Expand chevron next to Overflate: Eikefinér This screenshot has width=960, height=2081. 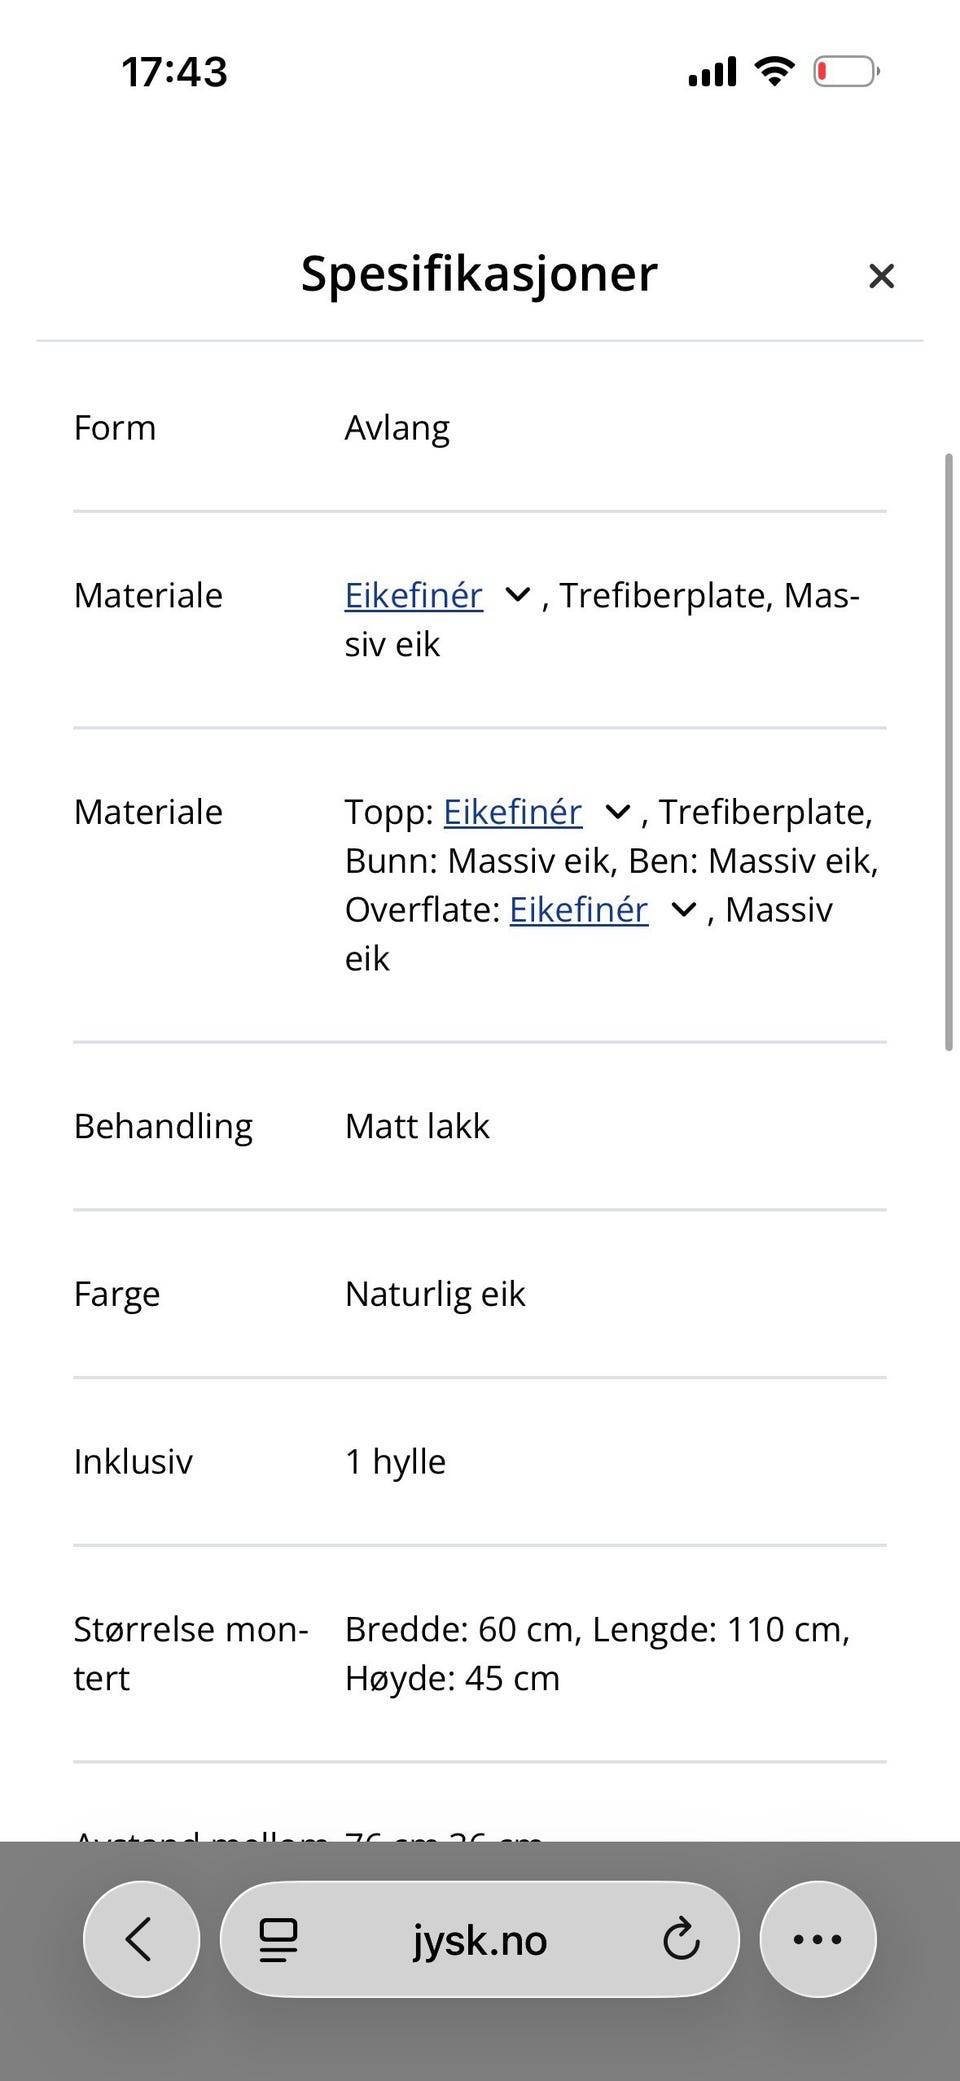click(683, 910)
